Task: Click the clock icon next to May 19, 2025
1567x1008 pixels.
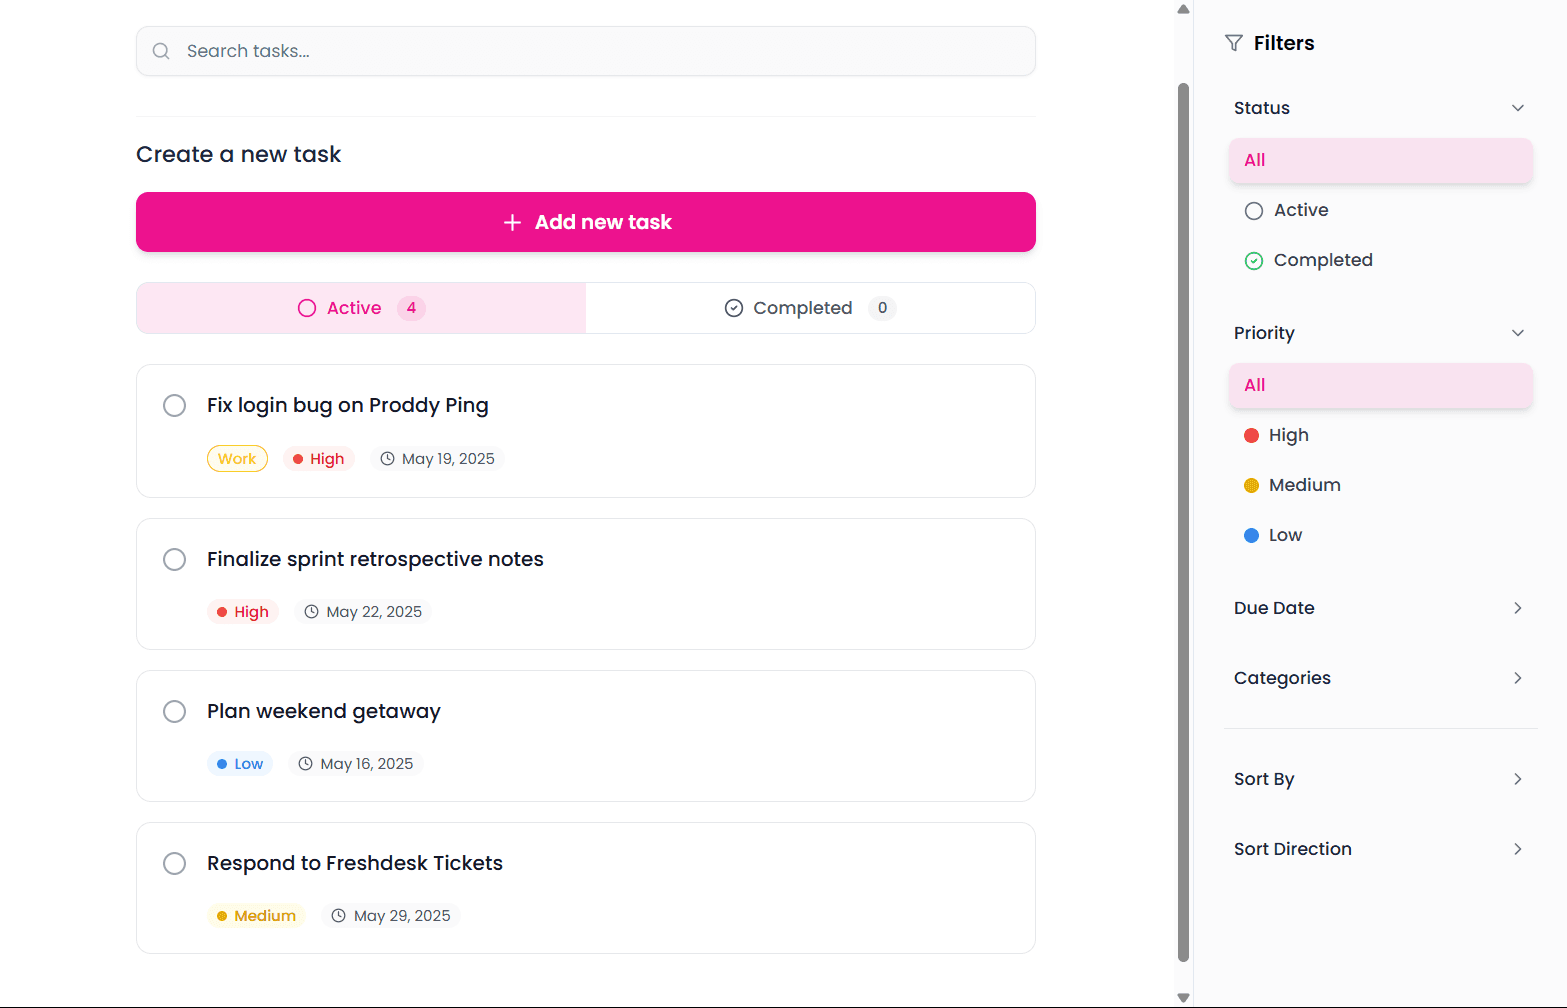Action: [387, 458]
